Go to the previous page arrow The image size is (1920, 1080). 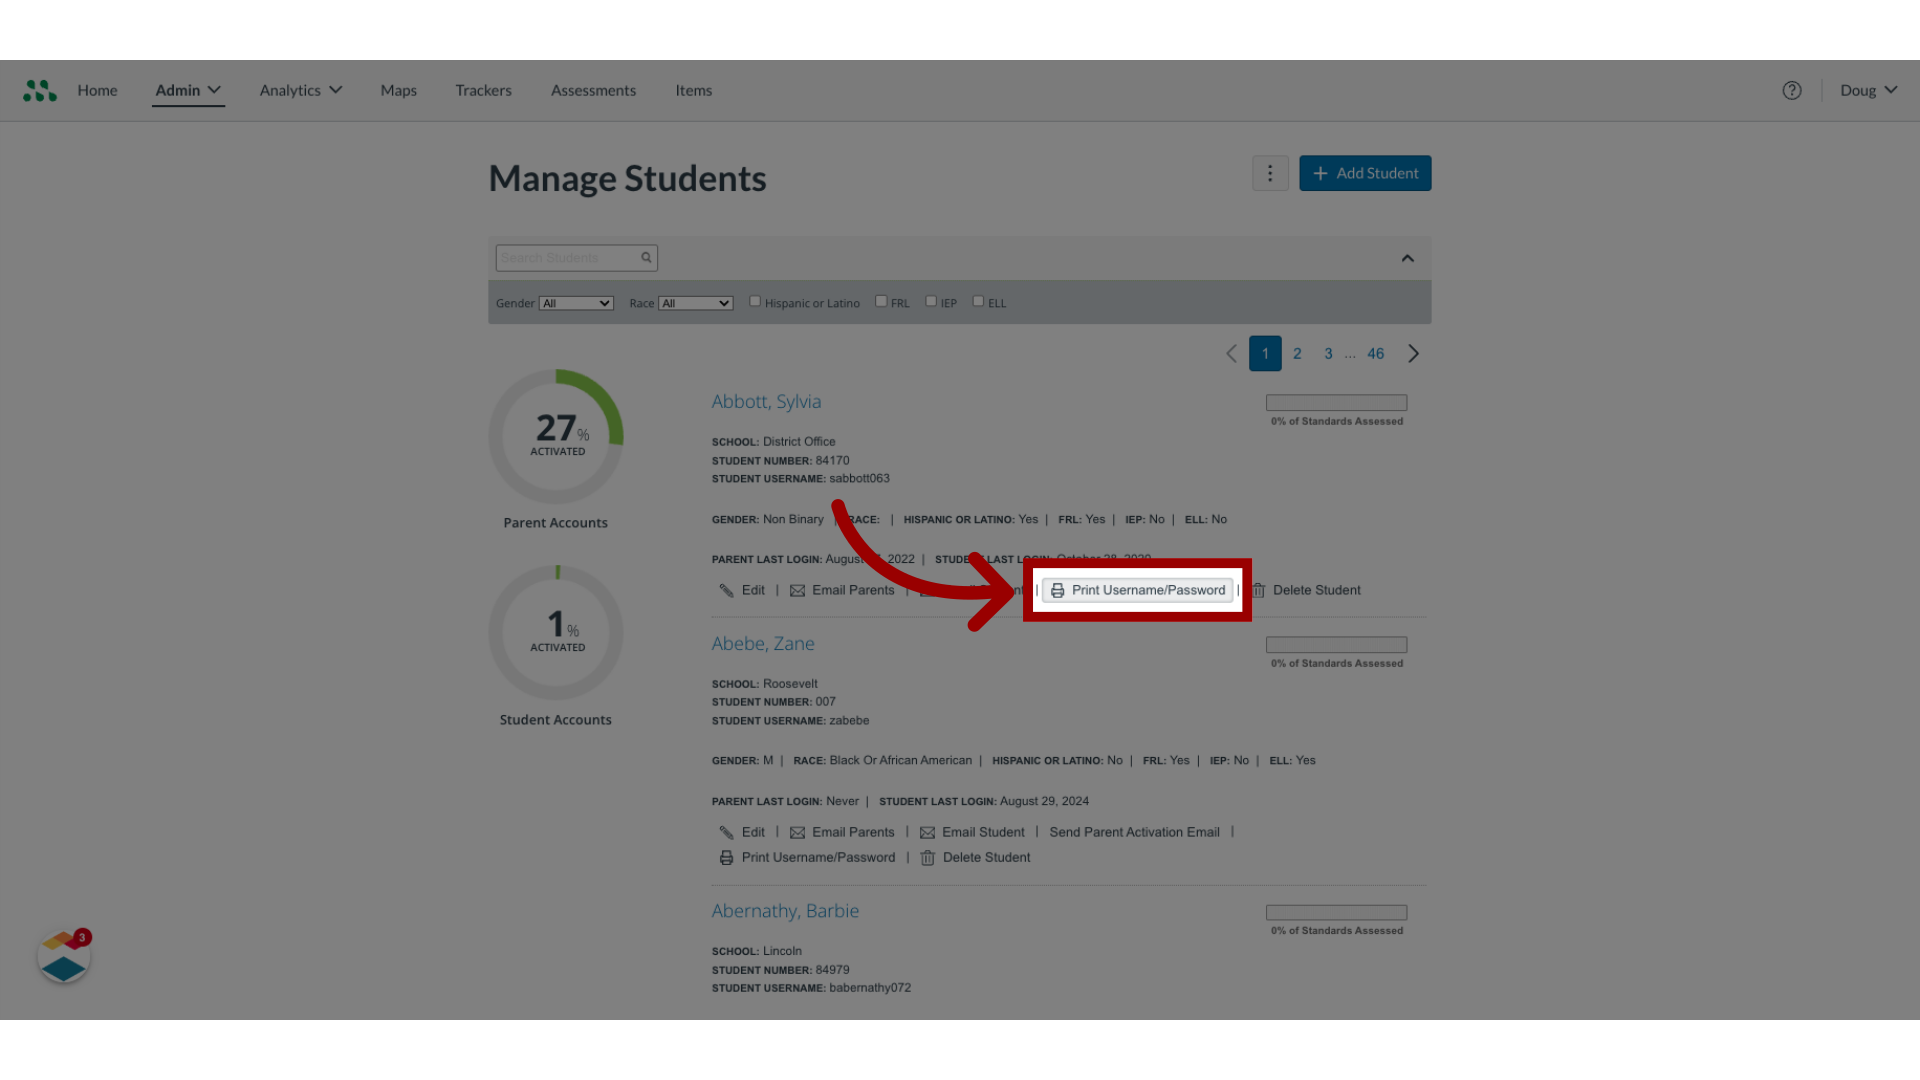point(1231,354)
